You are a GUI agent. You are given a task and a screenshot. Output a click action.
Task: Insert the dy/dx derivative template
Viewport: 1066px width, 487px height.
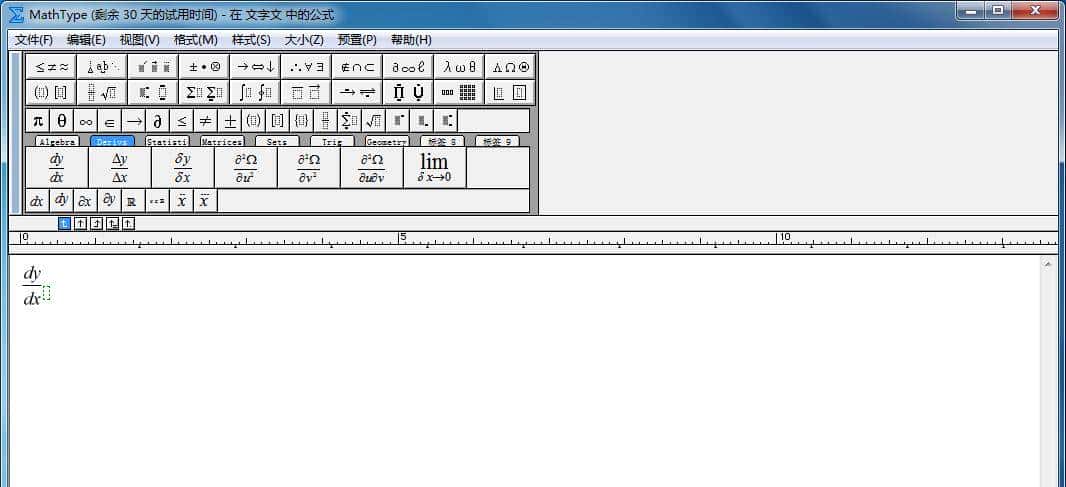[x=56, y=168]
